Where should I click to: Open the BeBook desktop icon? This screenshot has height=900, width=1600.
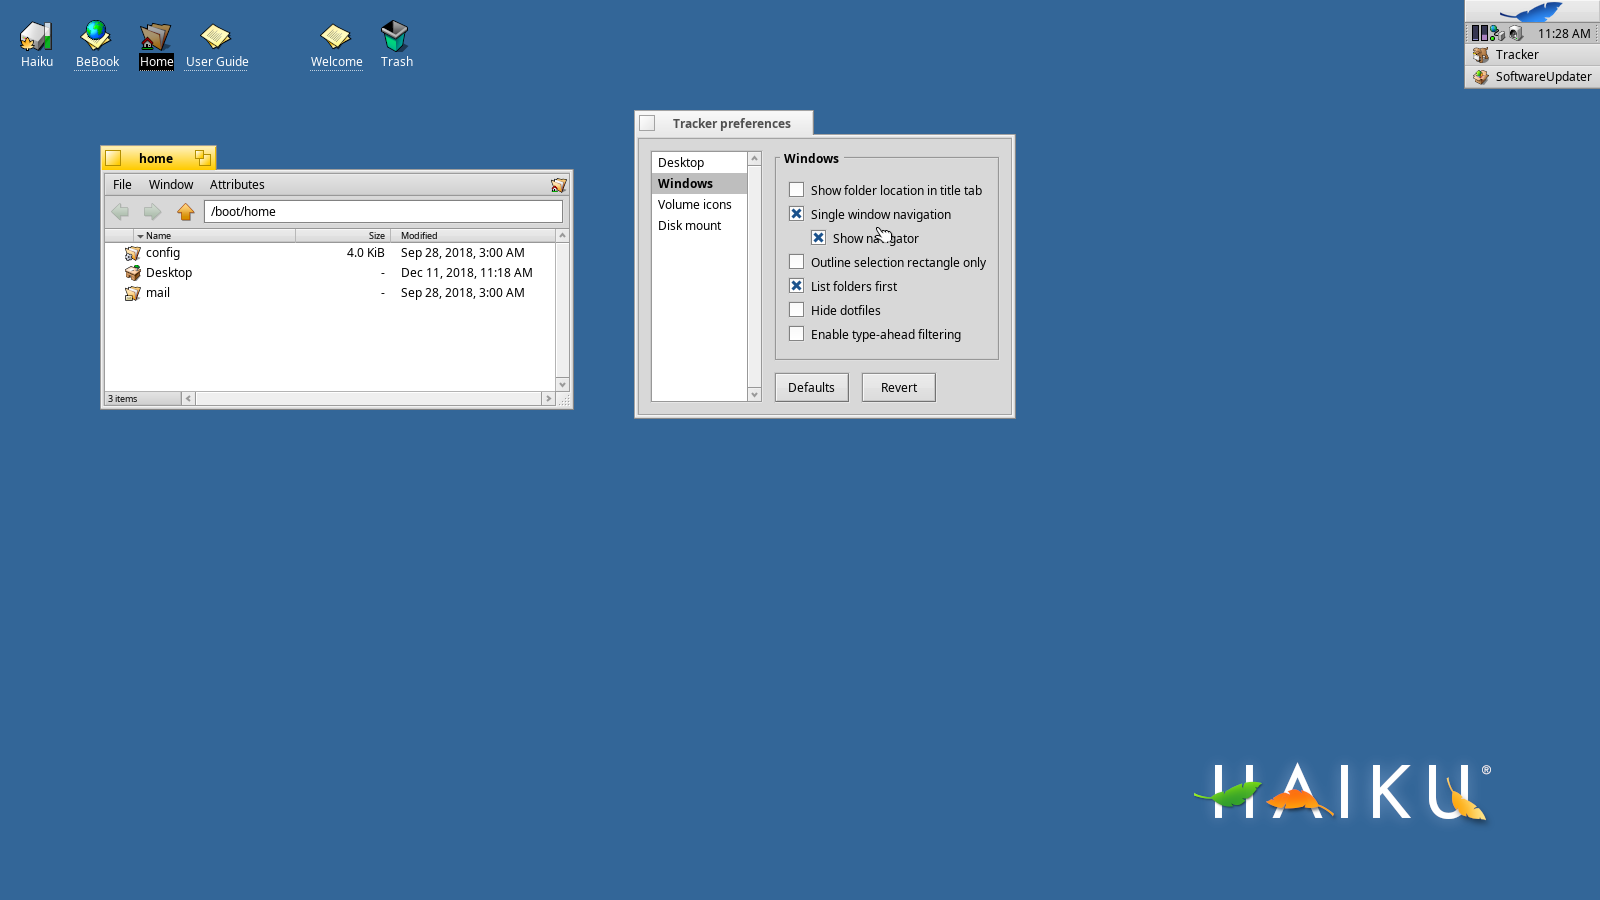point(96,36)
